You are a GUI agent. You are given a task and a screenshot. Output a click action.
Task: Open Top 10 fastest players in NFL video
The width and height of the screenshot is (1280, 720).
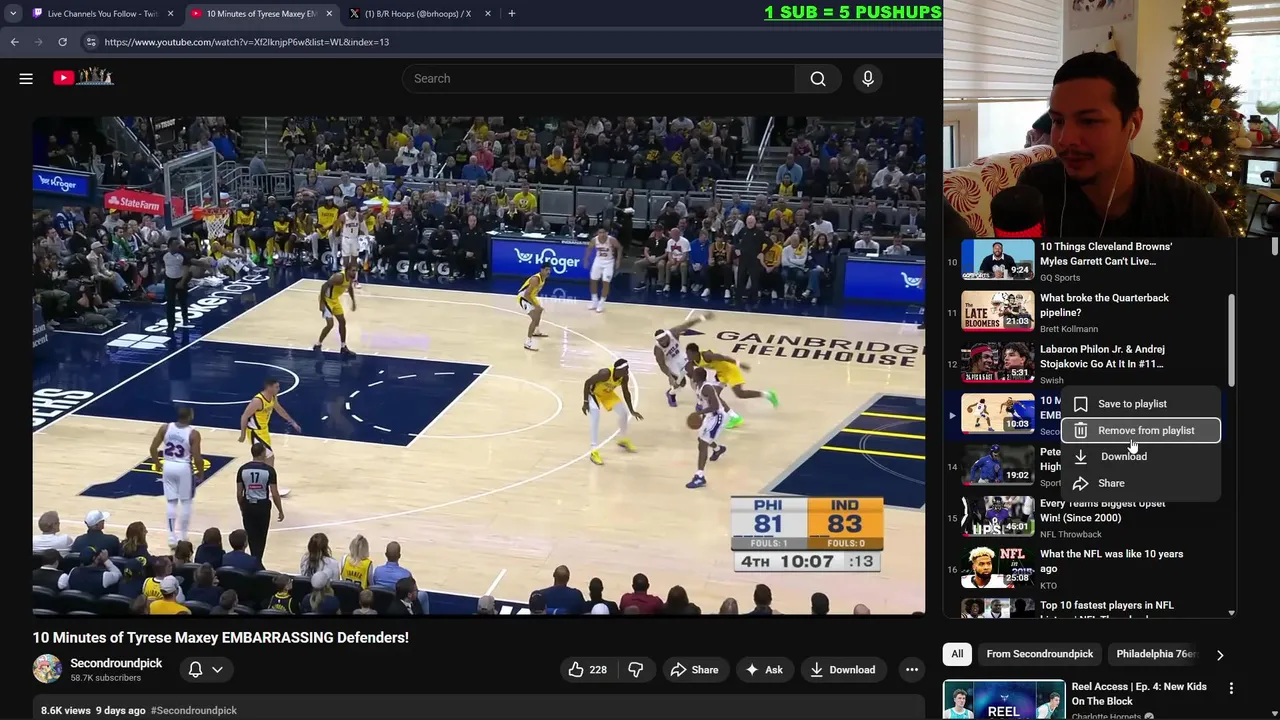(1106, 606)
